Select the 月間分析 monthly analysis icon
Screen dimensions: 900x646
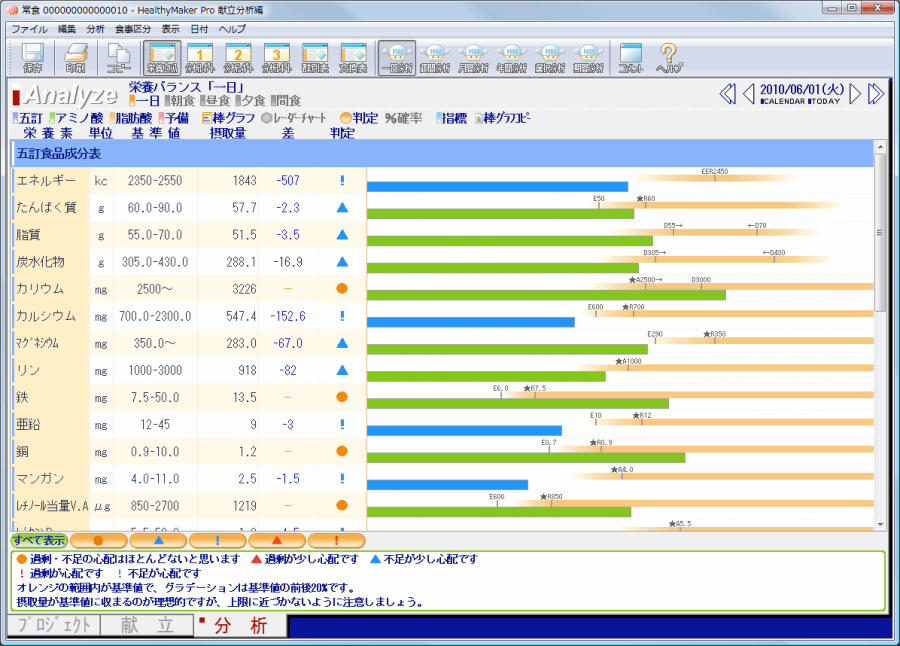point(474,58)
